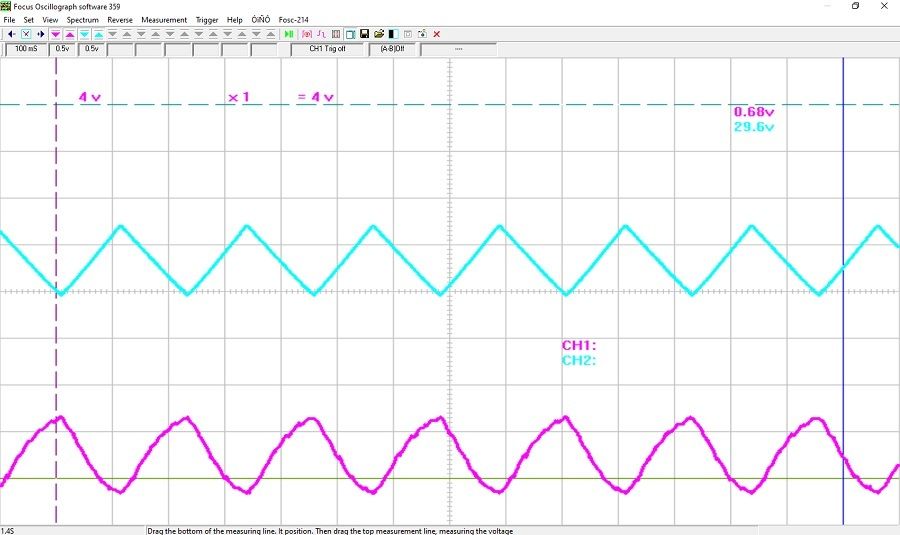Click the magenta CH1: label
Screen dimensions: 900x535
579,345
